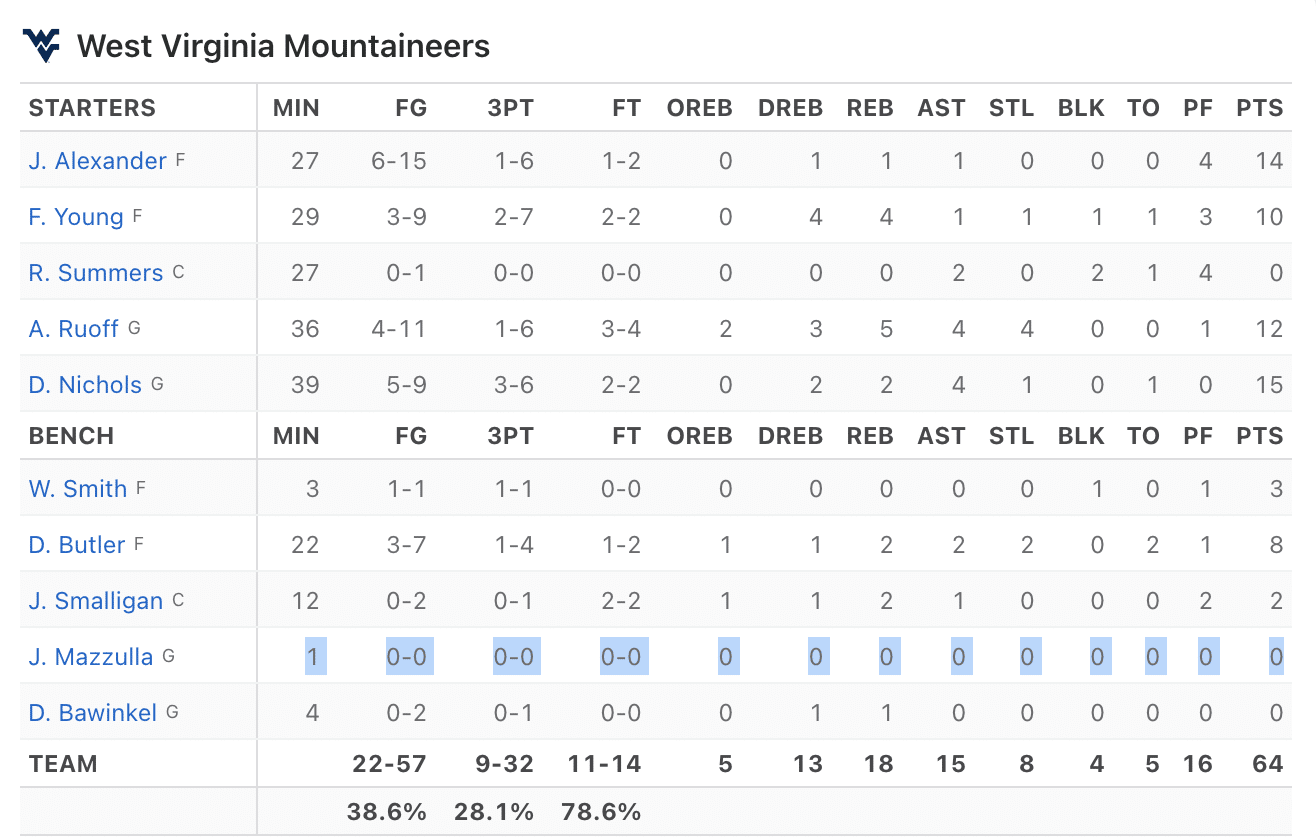
Task: Click the STARTERS column header
Action: (92, 108)
